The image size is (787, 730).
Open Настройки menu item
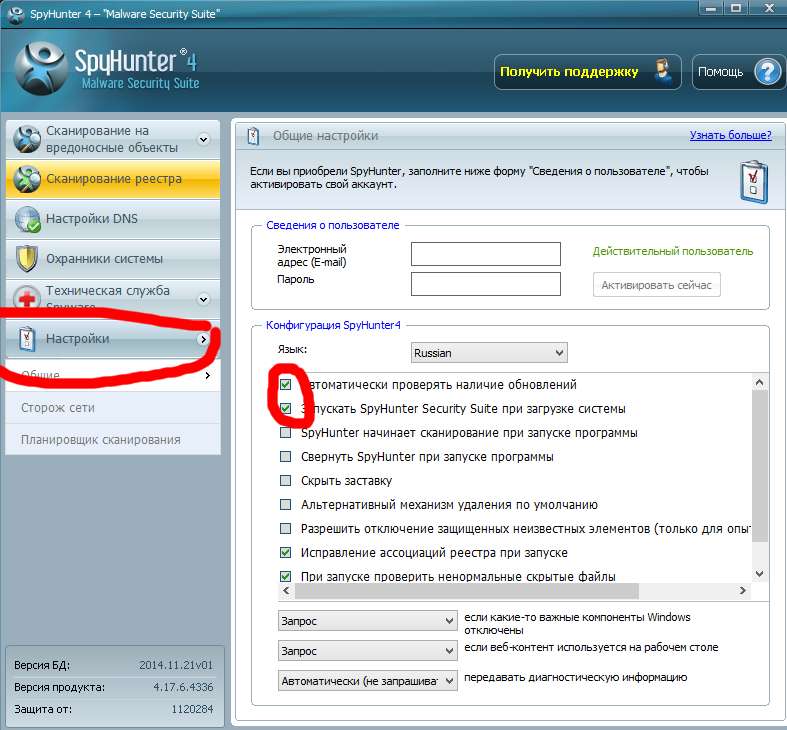(113, 339)
